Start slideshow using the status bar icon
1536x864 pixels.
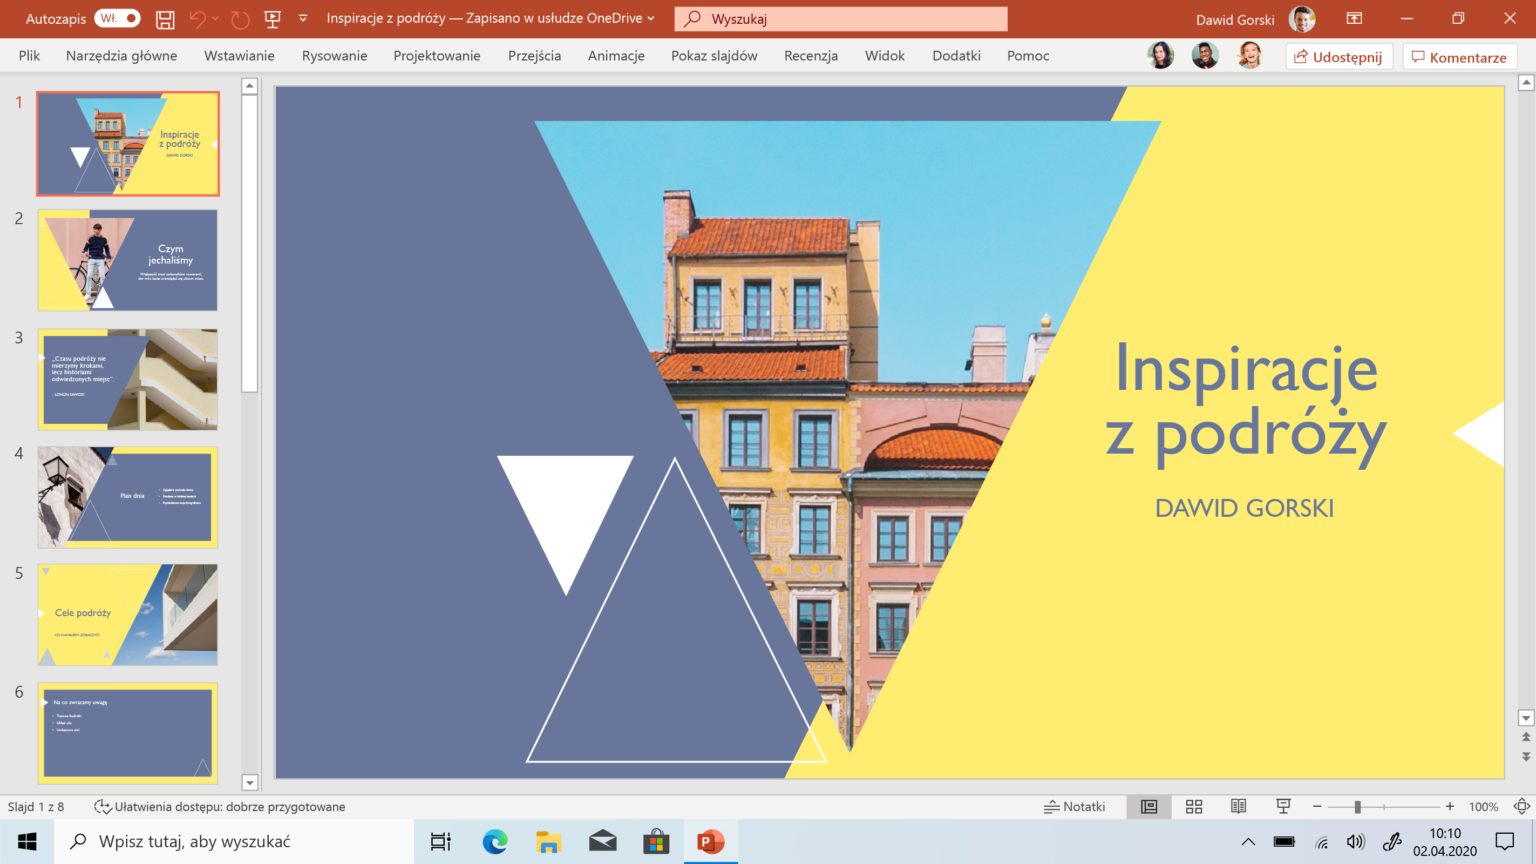(x=1282, y=806)
